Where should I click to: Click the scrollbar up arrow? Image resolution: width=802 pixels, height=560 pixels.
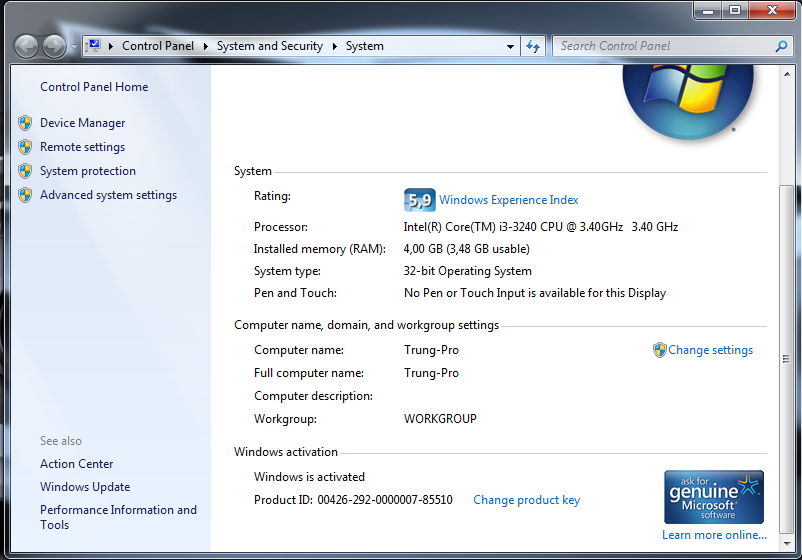(x=787, y=75)
